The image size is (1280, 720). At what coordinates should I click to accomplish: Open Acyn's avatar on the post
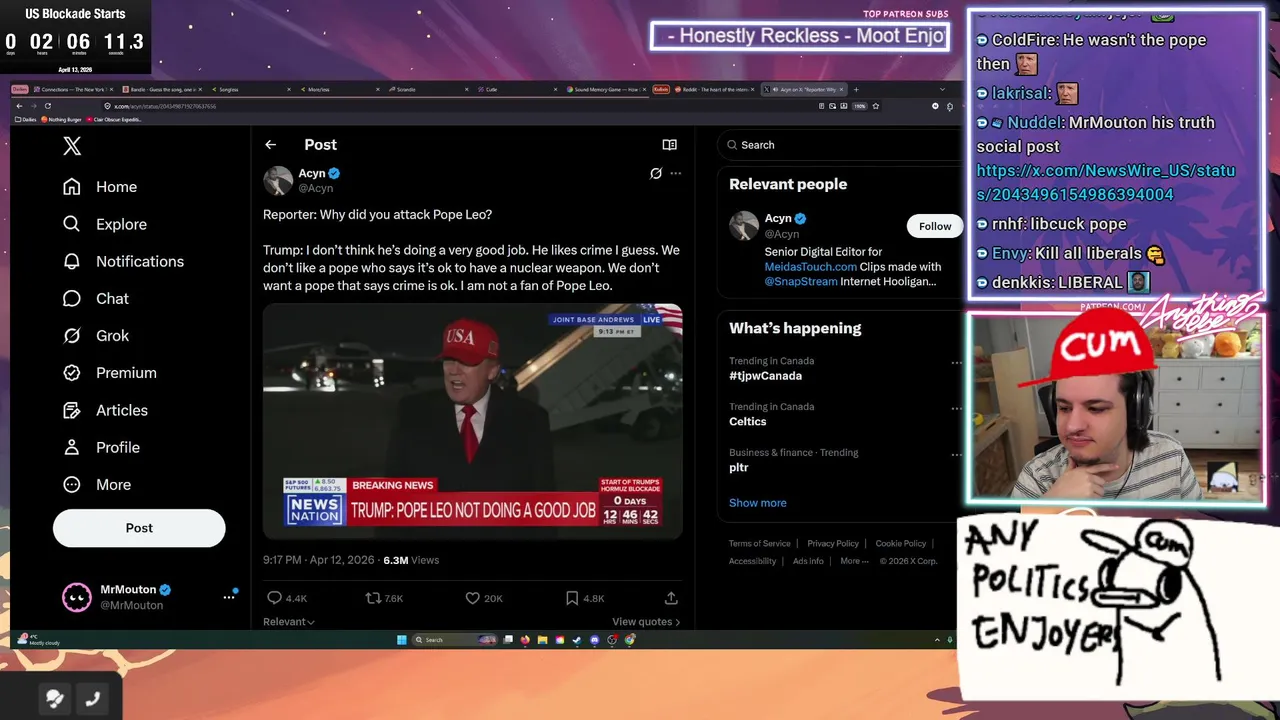tap(278, 180)
